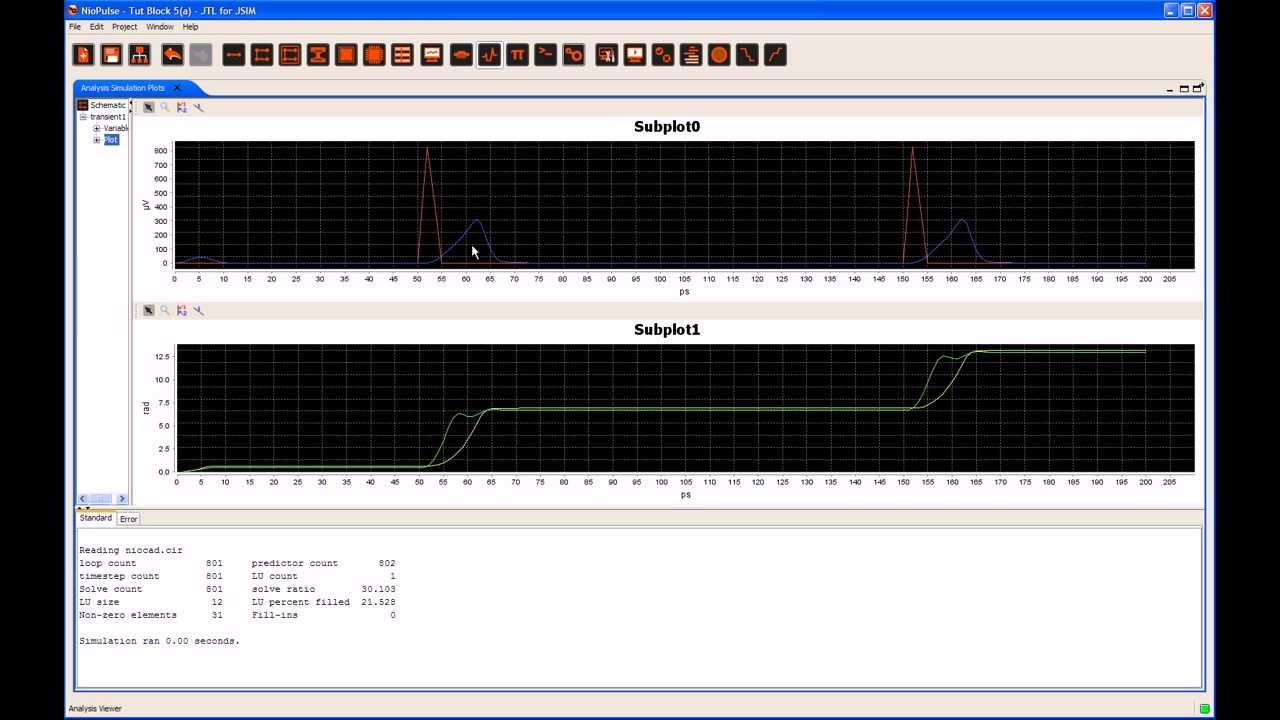Click the lens-shaped (eye) toolbar icon
The width and height of the screenshot is (1280, 720).
(x=461, y=55)
